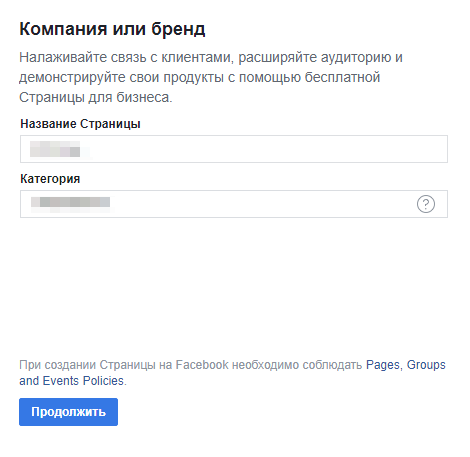The width and height of the screenshot is (470, 457).
Task: Open the question mark help icon
Action: tap(426, 204)
